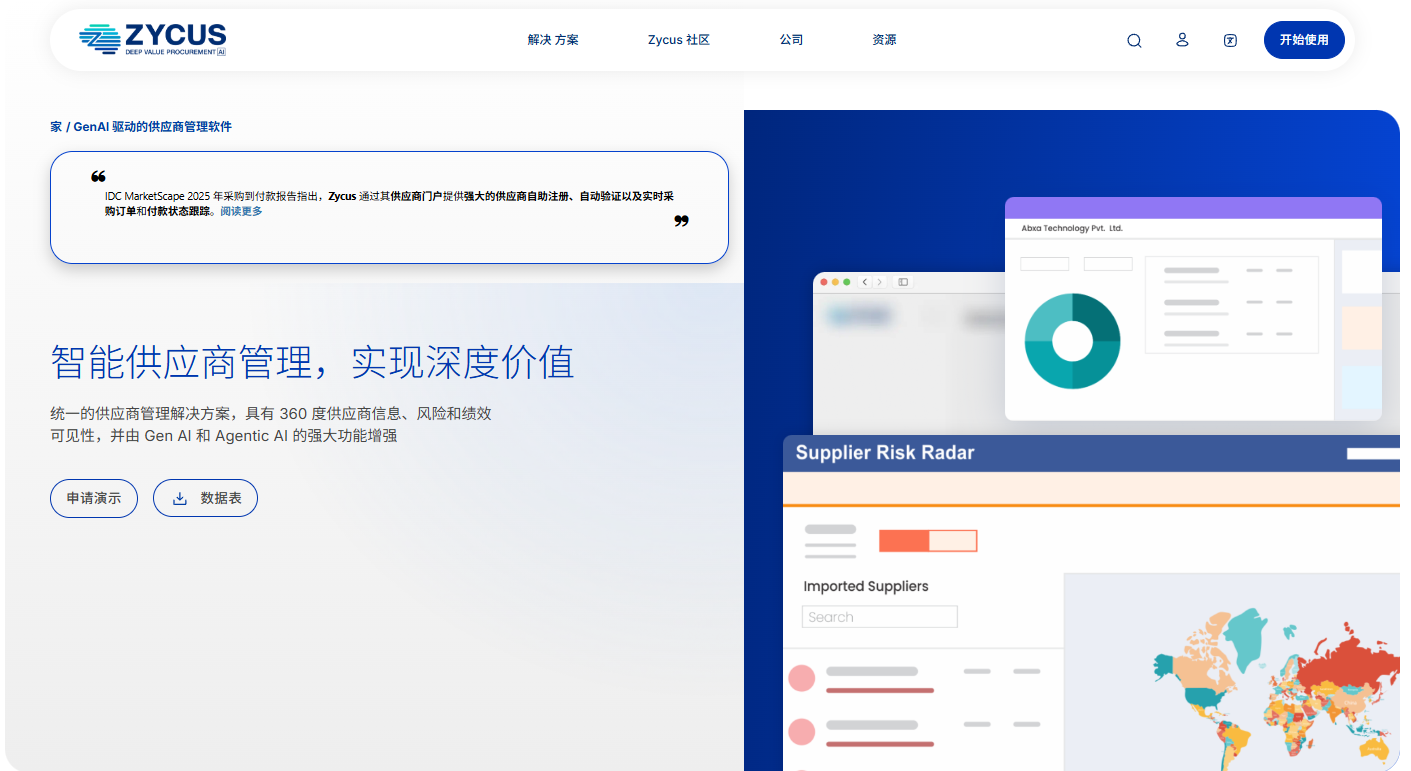Screen dimensions: 1411x771
Task: Click the orange toggle under Supplier Risk Radar
Action: click(x=927, y=541)
